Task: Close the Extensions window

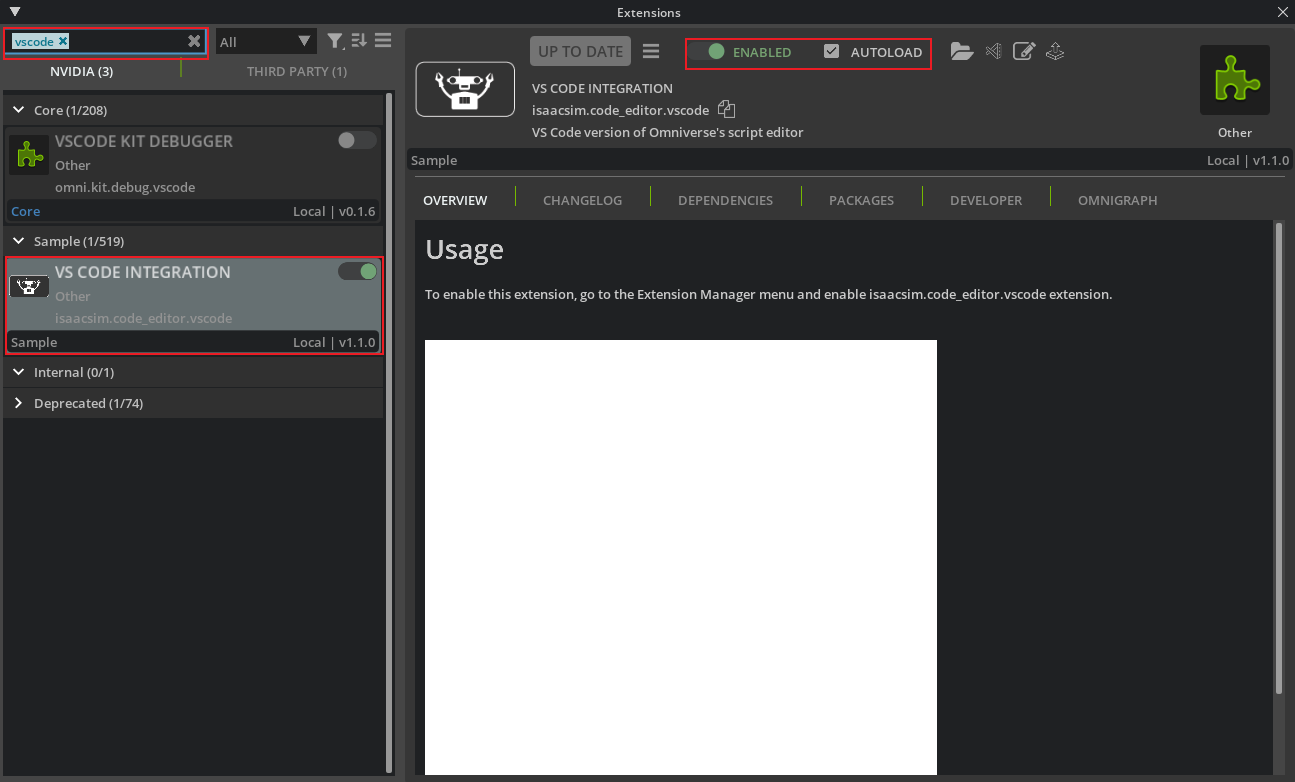Action: 1283,12
